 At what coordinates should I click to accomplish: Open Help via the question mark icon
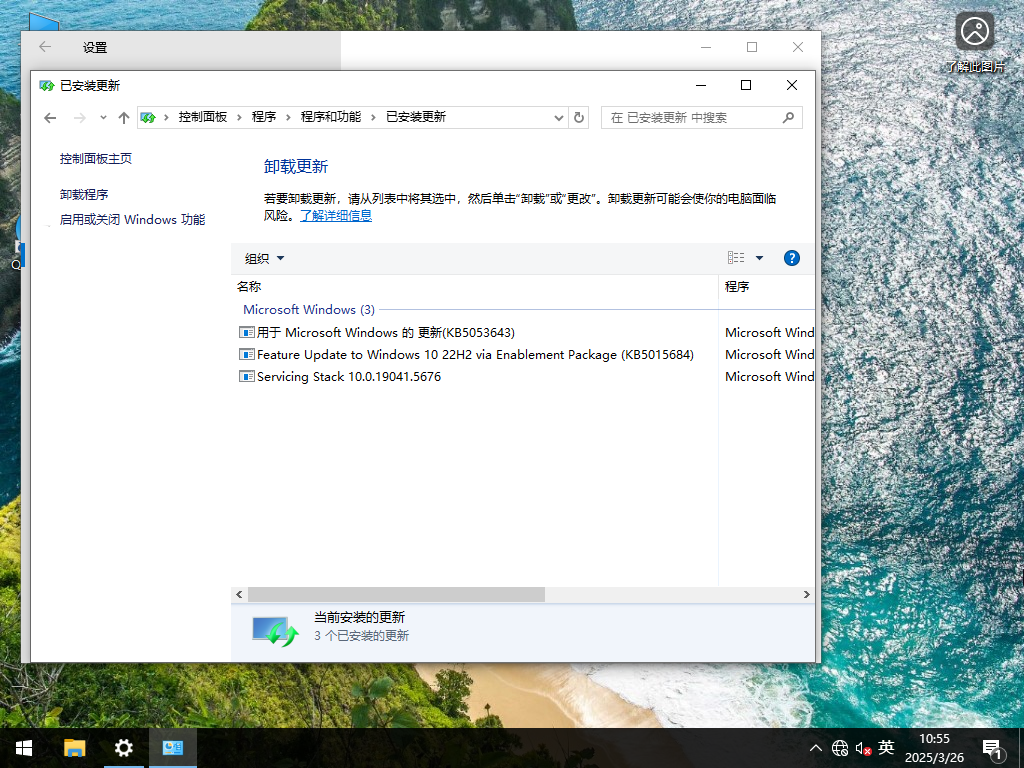tap(791, 258)
